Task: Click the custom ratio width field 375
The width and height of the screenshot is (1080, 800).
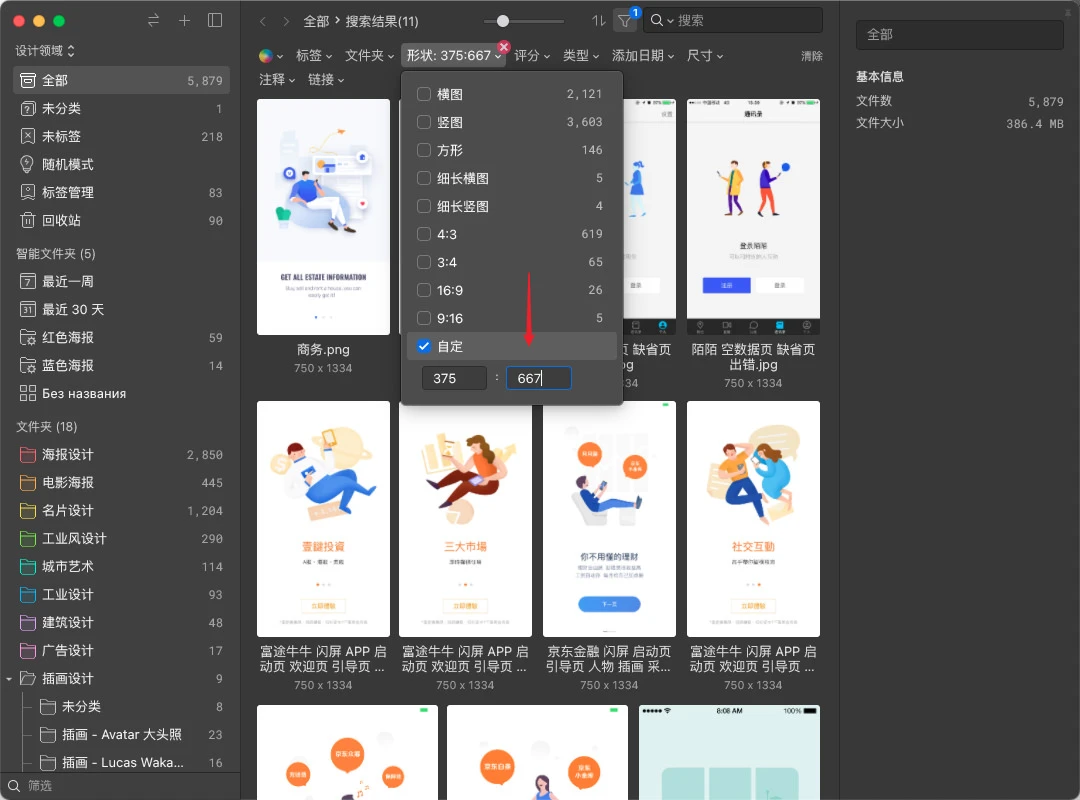Action: tap(454, 378)
